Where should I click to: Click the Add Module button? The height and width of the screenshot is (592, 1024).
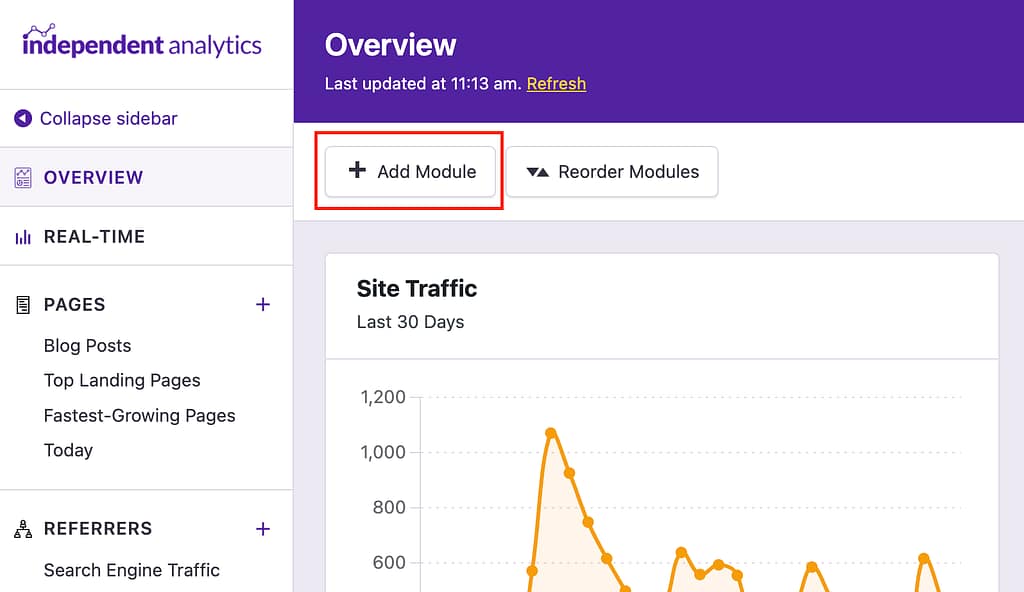tap(409, 171)
